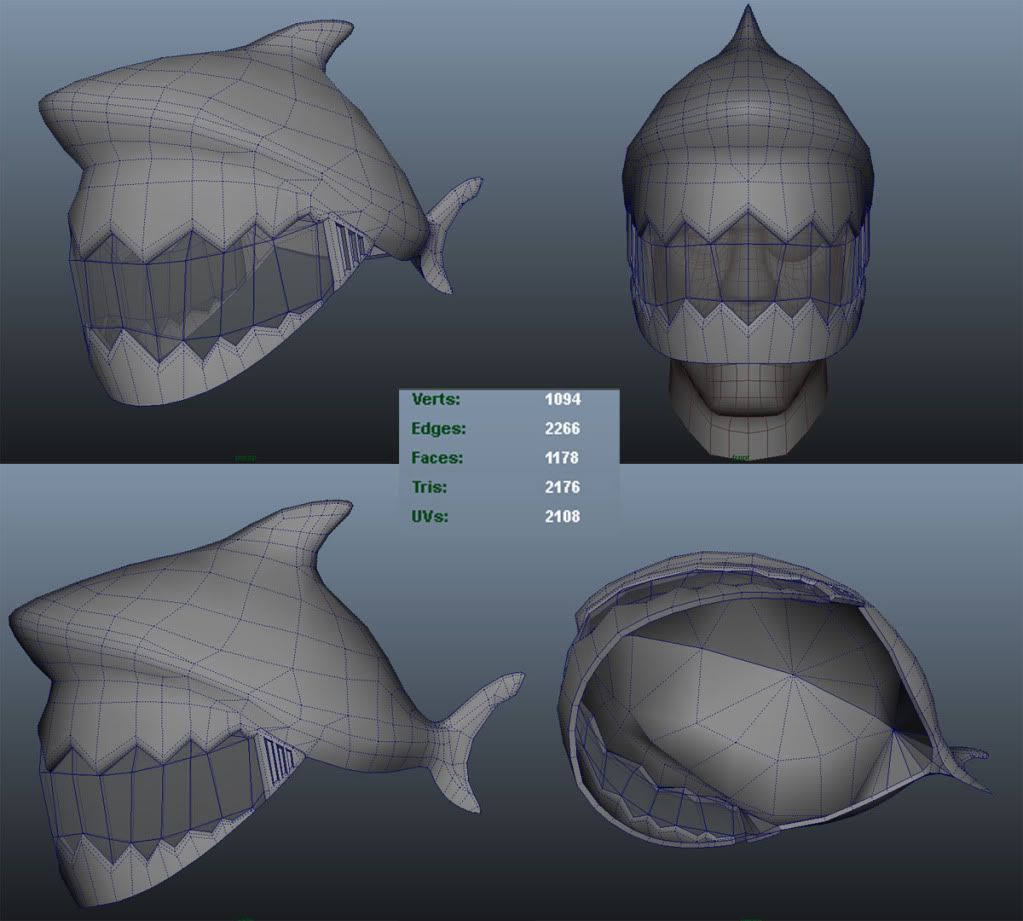Select the dorsal fin in the bottom-left view

tap(300, 530)
